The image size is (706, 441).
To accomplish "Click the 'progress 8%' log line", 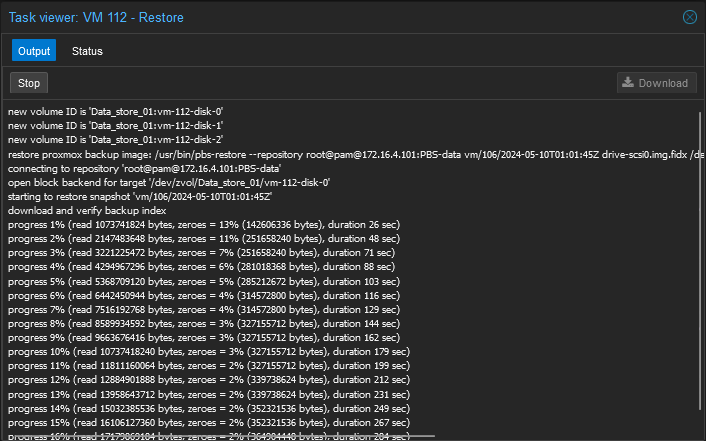I will click(x=204, y=323).
